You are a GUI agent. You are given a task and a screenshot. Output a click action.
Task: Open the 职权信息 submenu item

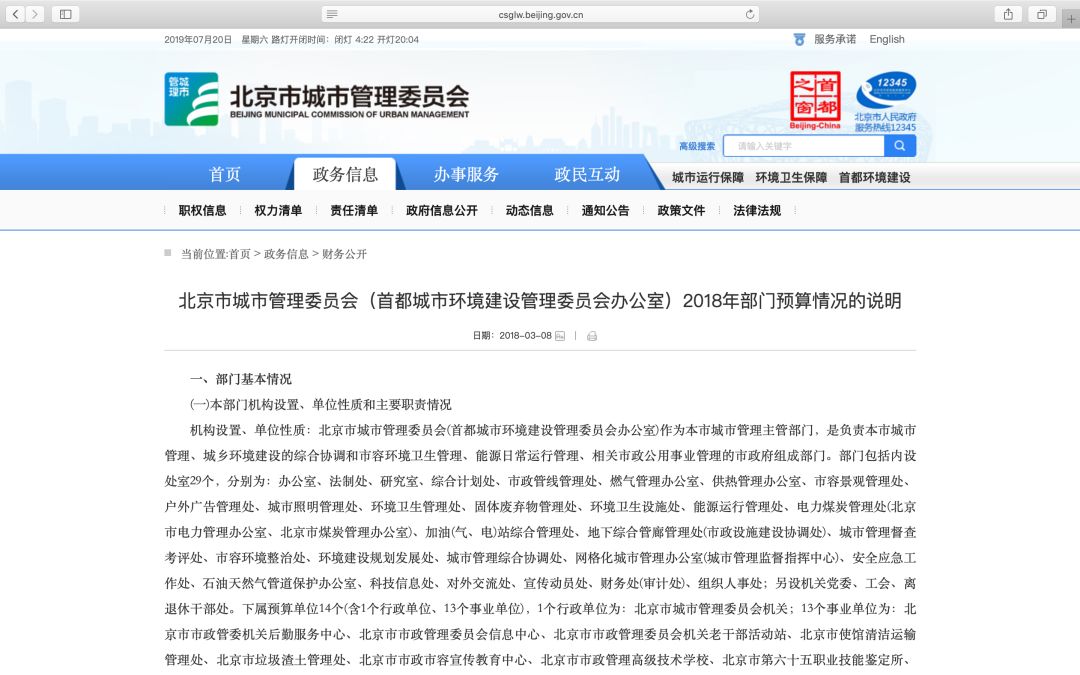click(x=202, y=211)
